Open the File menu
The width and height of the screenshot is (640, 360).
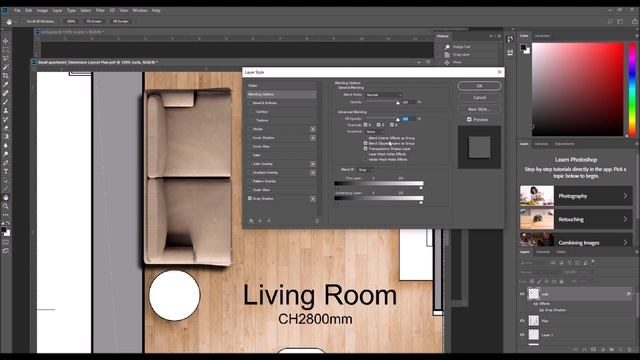[18, 10]
